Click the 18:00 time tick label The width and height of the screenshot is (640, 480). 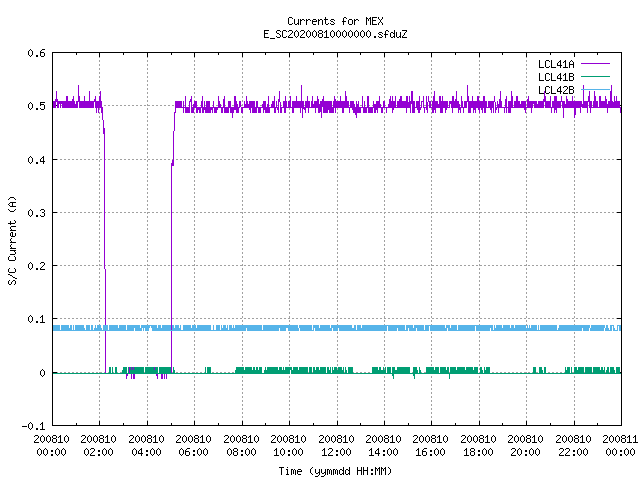coord(478,452)
